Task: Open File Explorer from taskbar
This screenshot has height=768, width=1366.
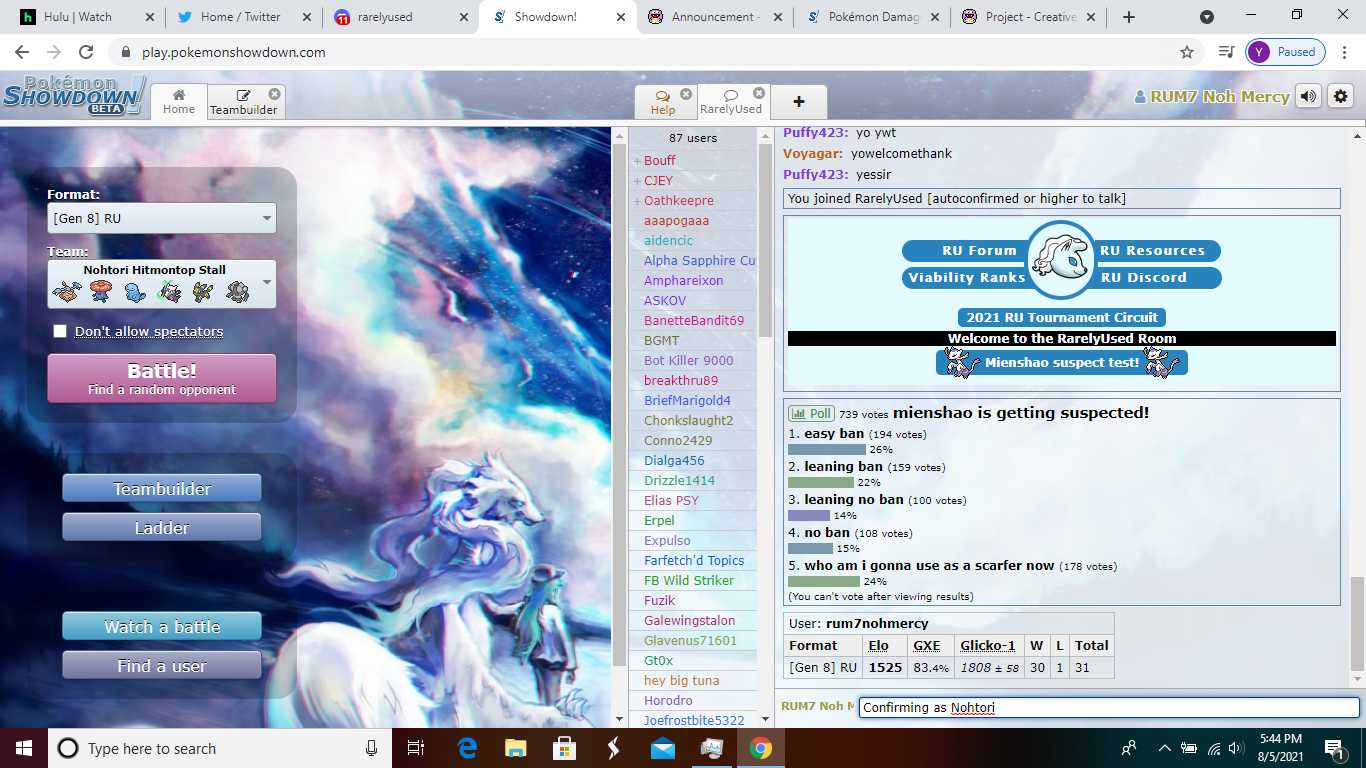Action: [516, 748]
